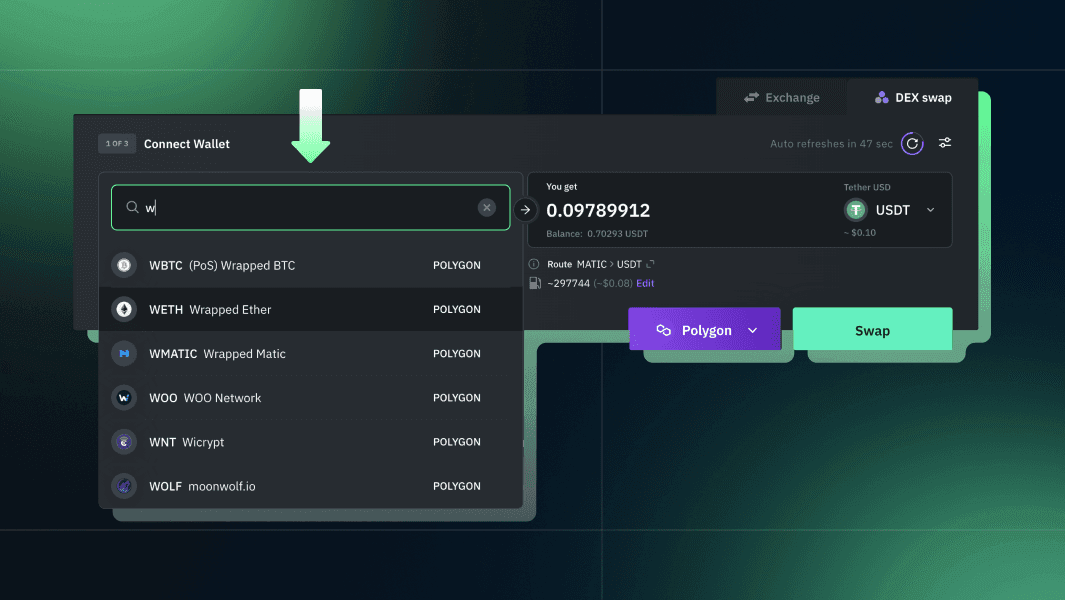Click the POLYGON label on WOLF row
The height and width of the screenshot is (600, 1065).
click(x=456, y=486)
